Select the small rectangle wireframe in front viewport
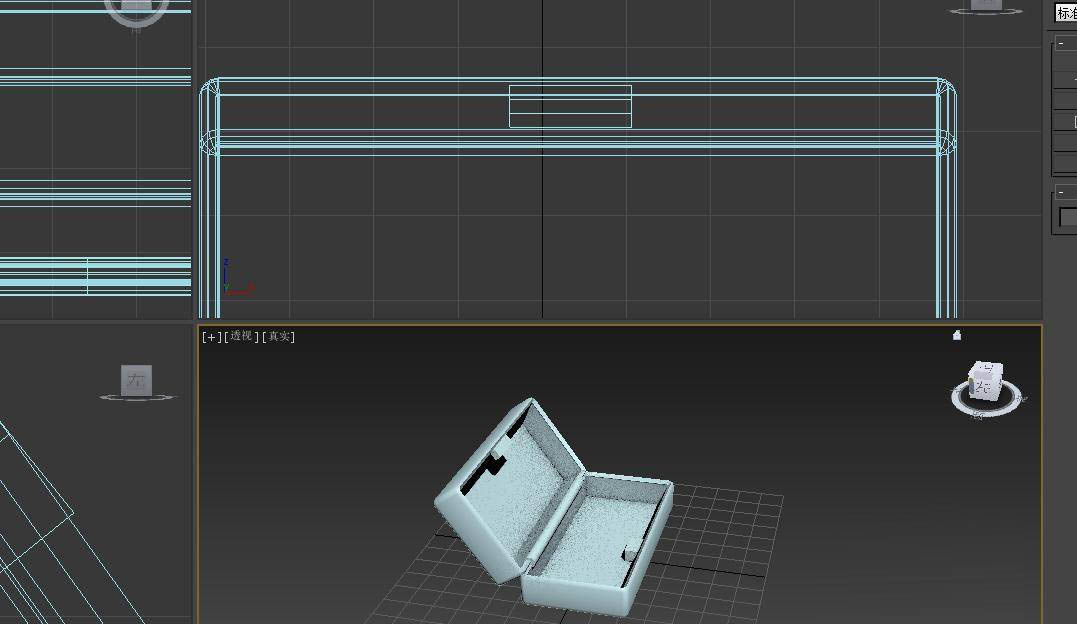 570,106
